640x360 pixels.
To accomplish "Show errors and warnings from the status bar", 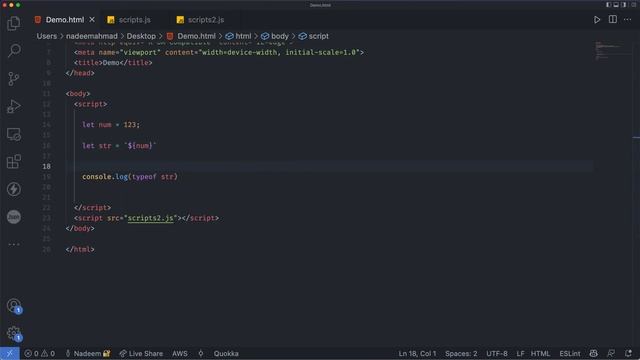I will 40,353.
